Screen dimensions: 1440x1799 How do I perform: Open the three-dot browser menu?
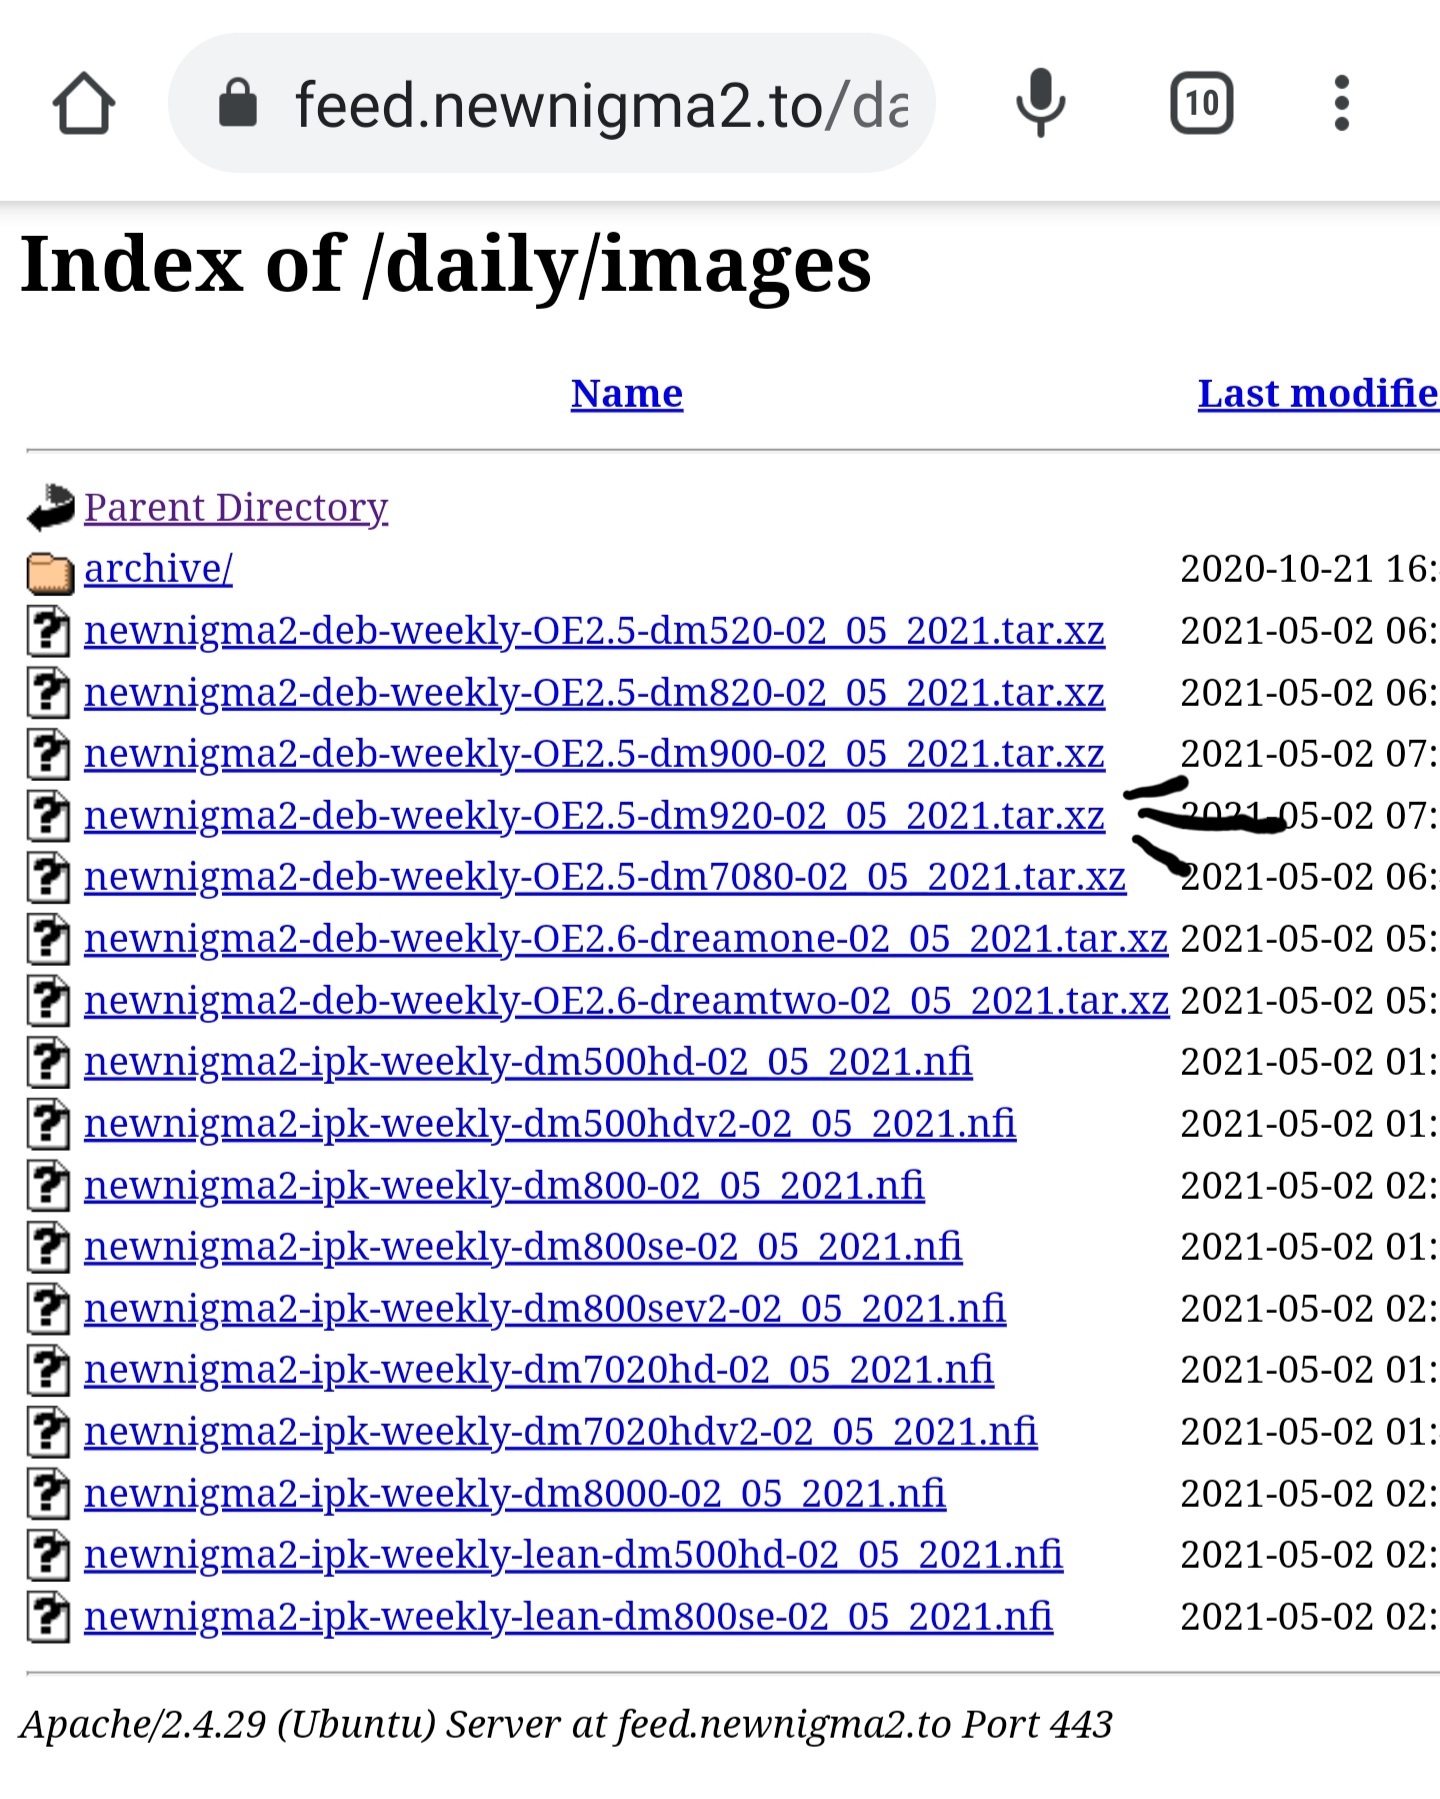click(1341, 103)
